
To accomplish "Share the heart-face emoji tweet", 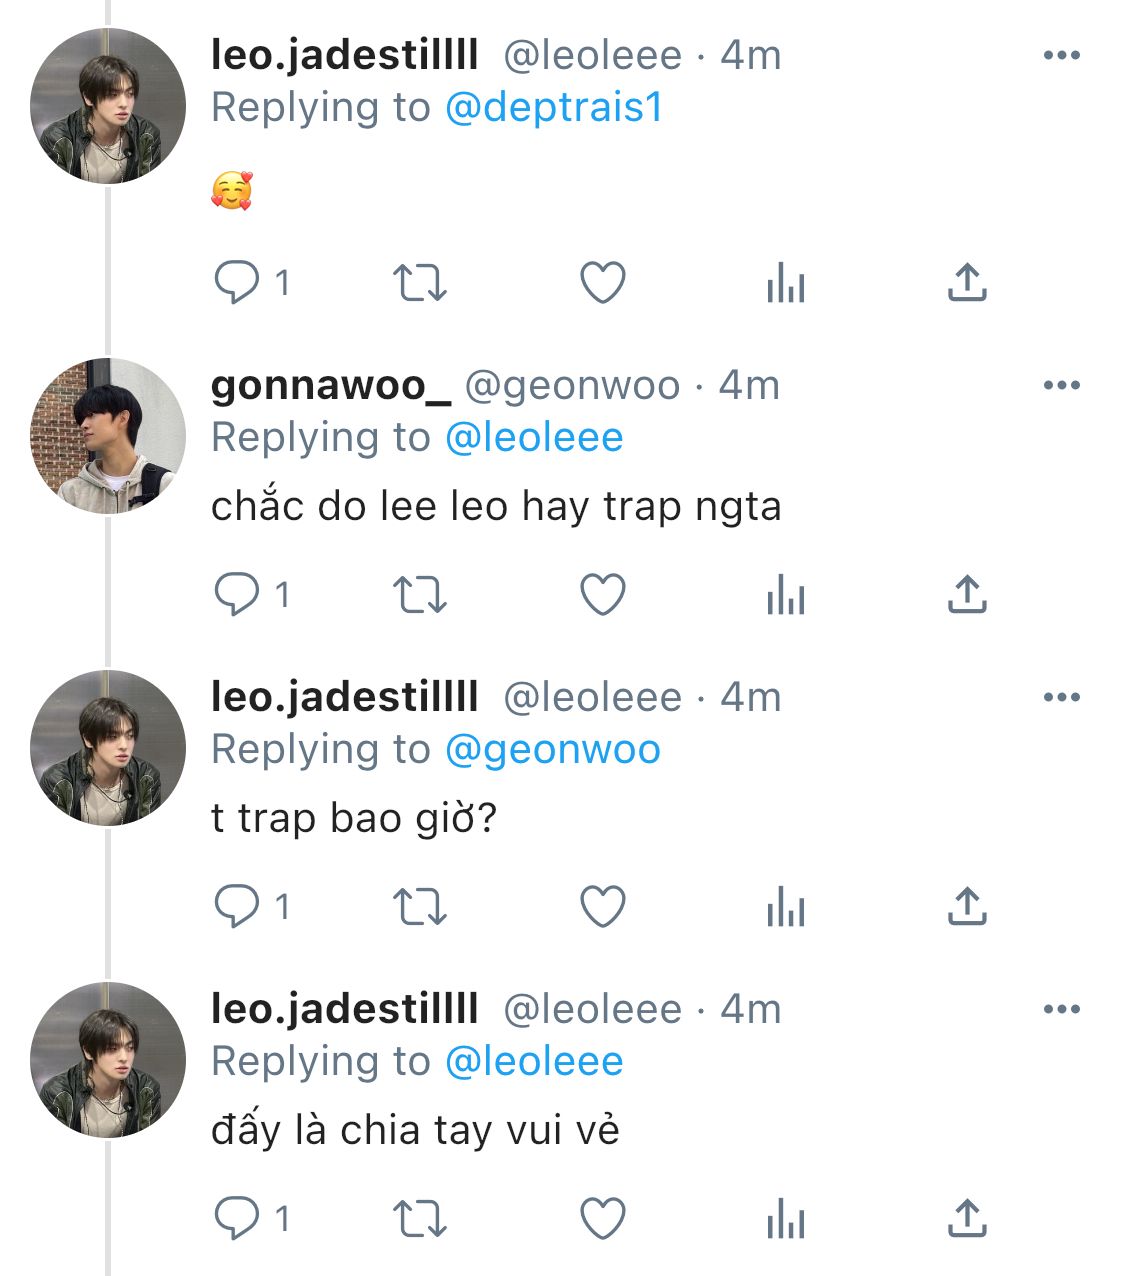I will tap(967, 283).
